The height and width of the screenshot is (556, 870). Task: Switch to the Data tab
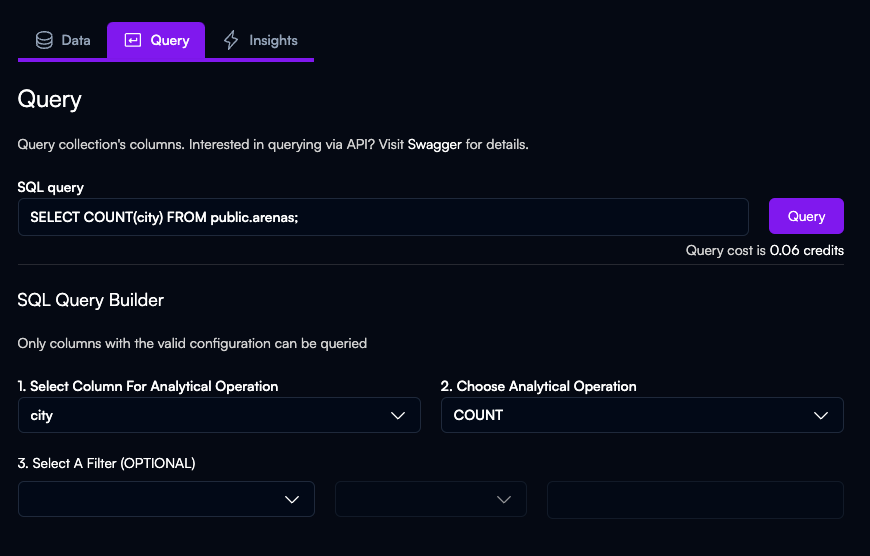click(63, 40)
